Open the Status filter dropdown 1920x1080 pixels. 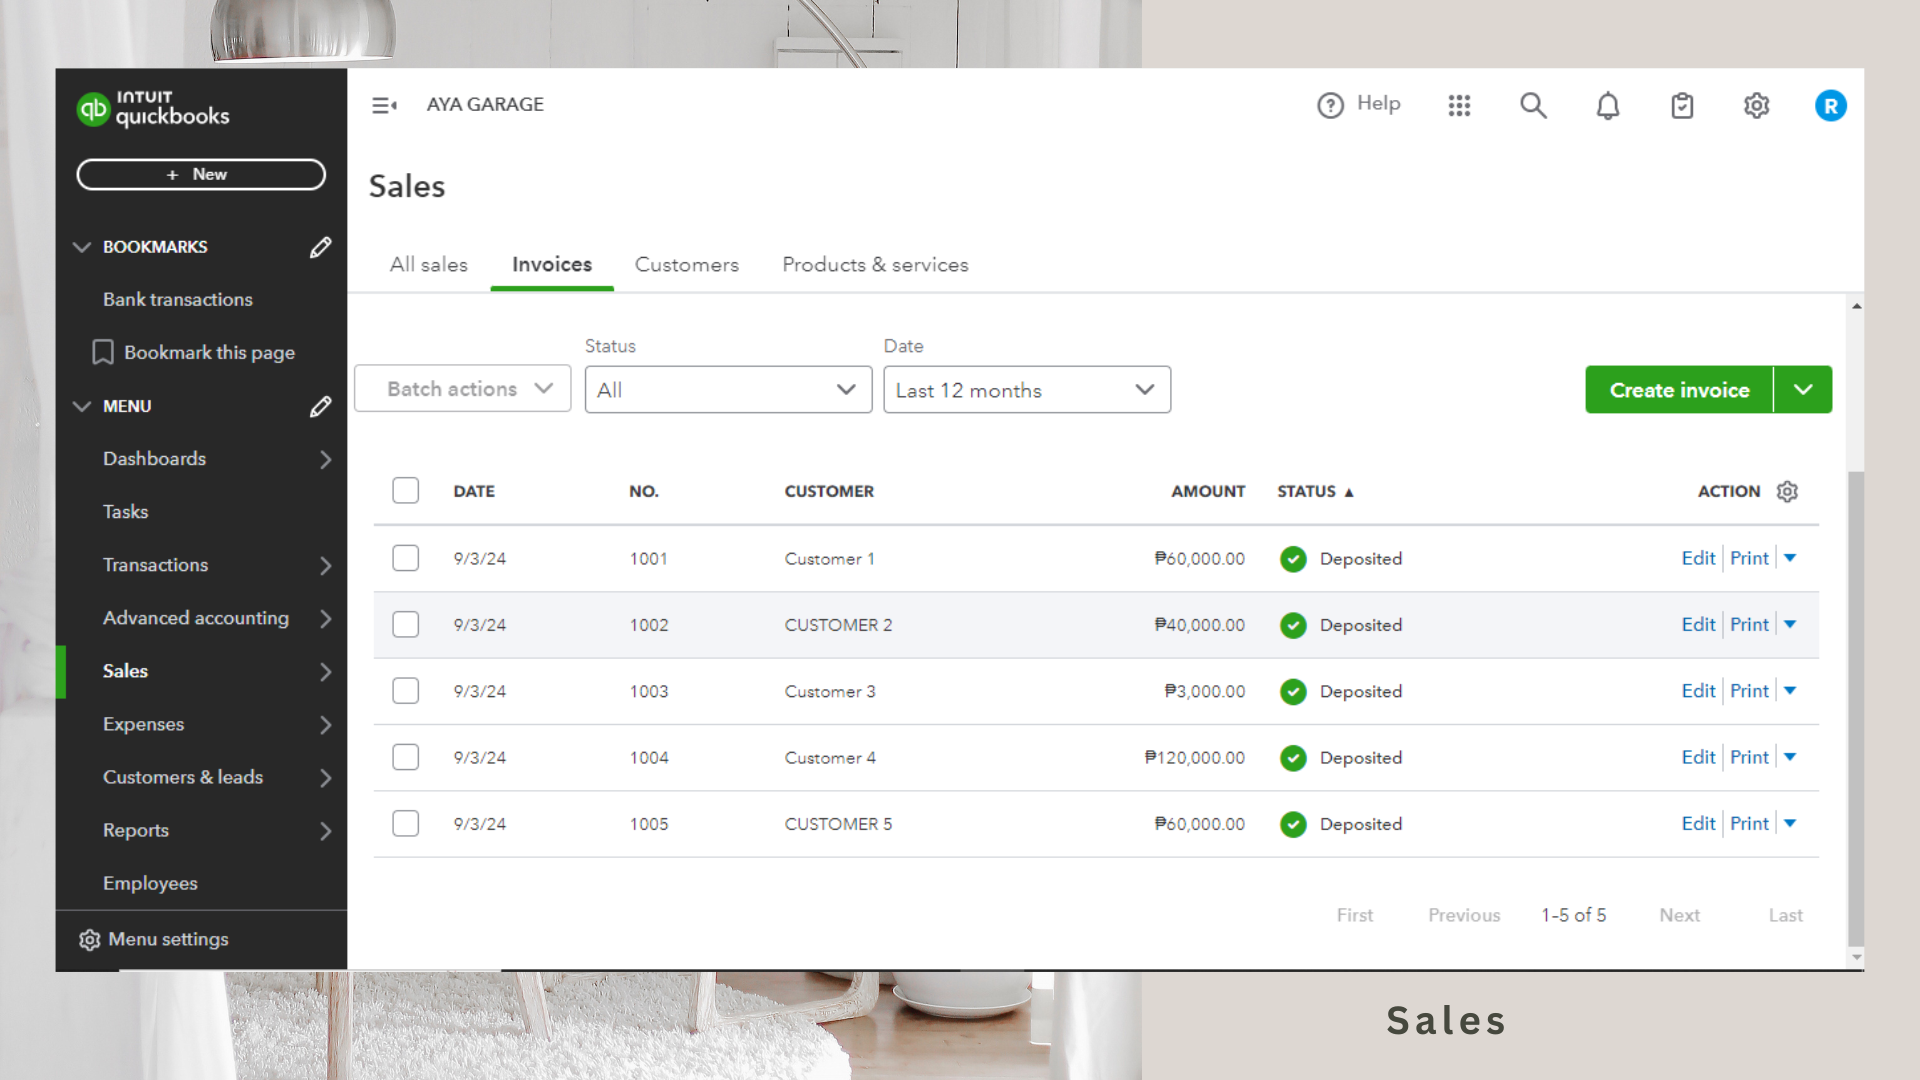pos(728,390)
